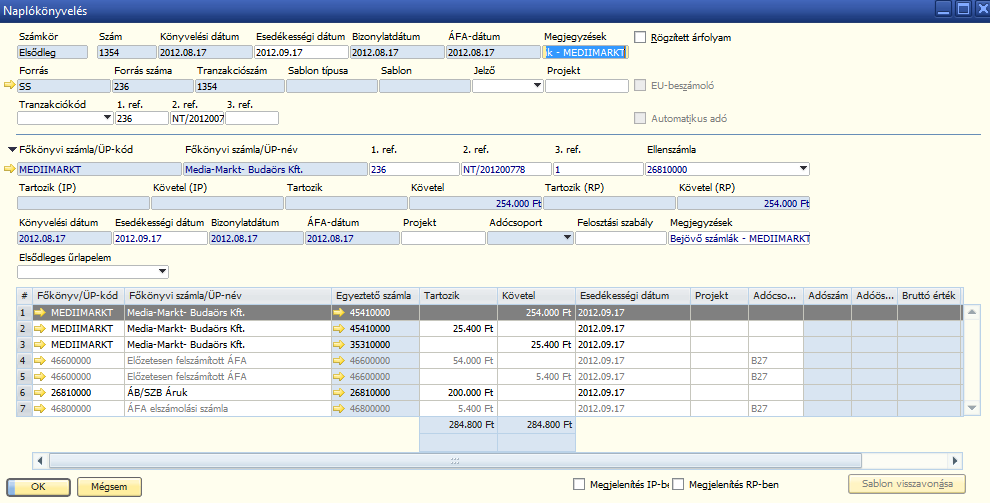This screenshot has width=990, height=503.
Task: Click the Esedékességi dátum column header
Action: [x=633, y=295]
